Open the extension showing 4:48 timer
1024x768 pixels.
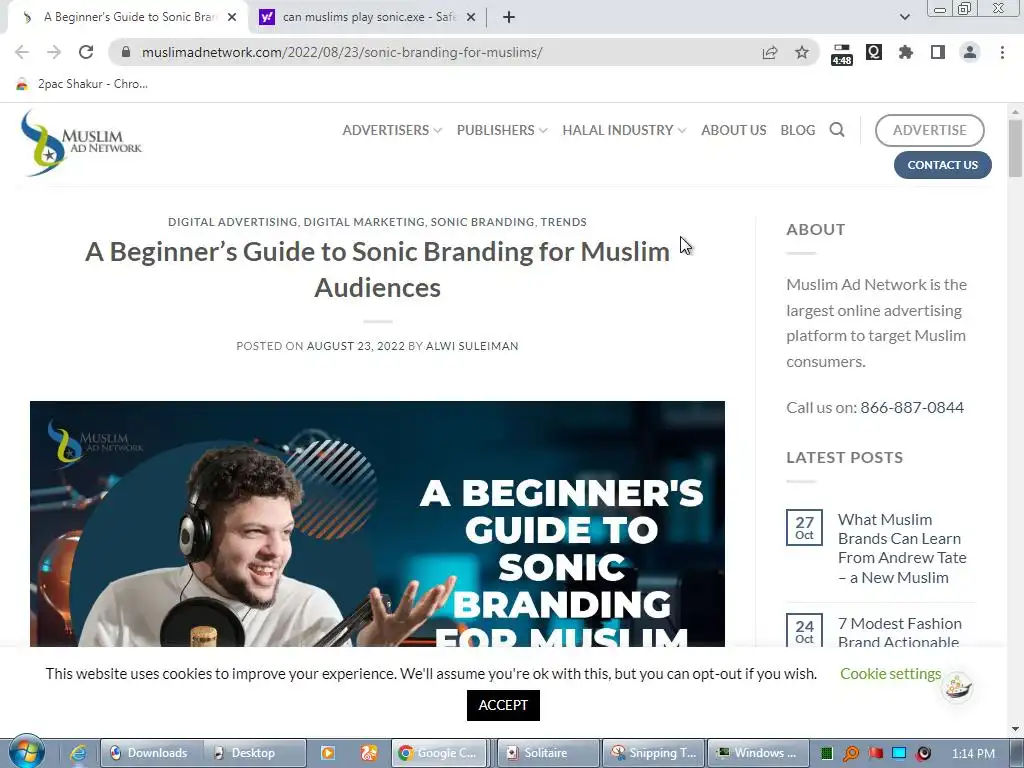coord(842,54)
